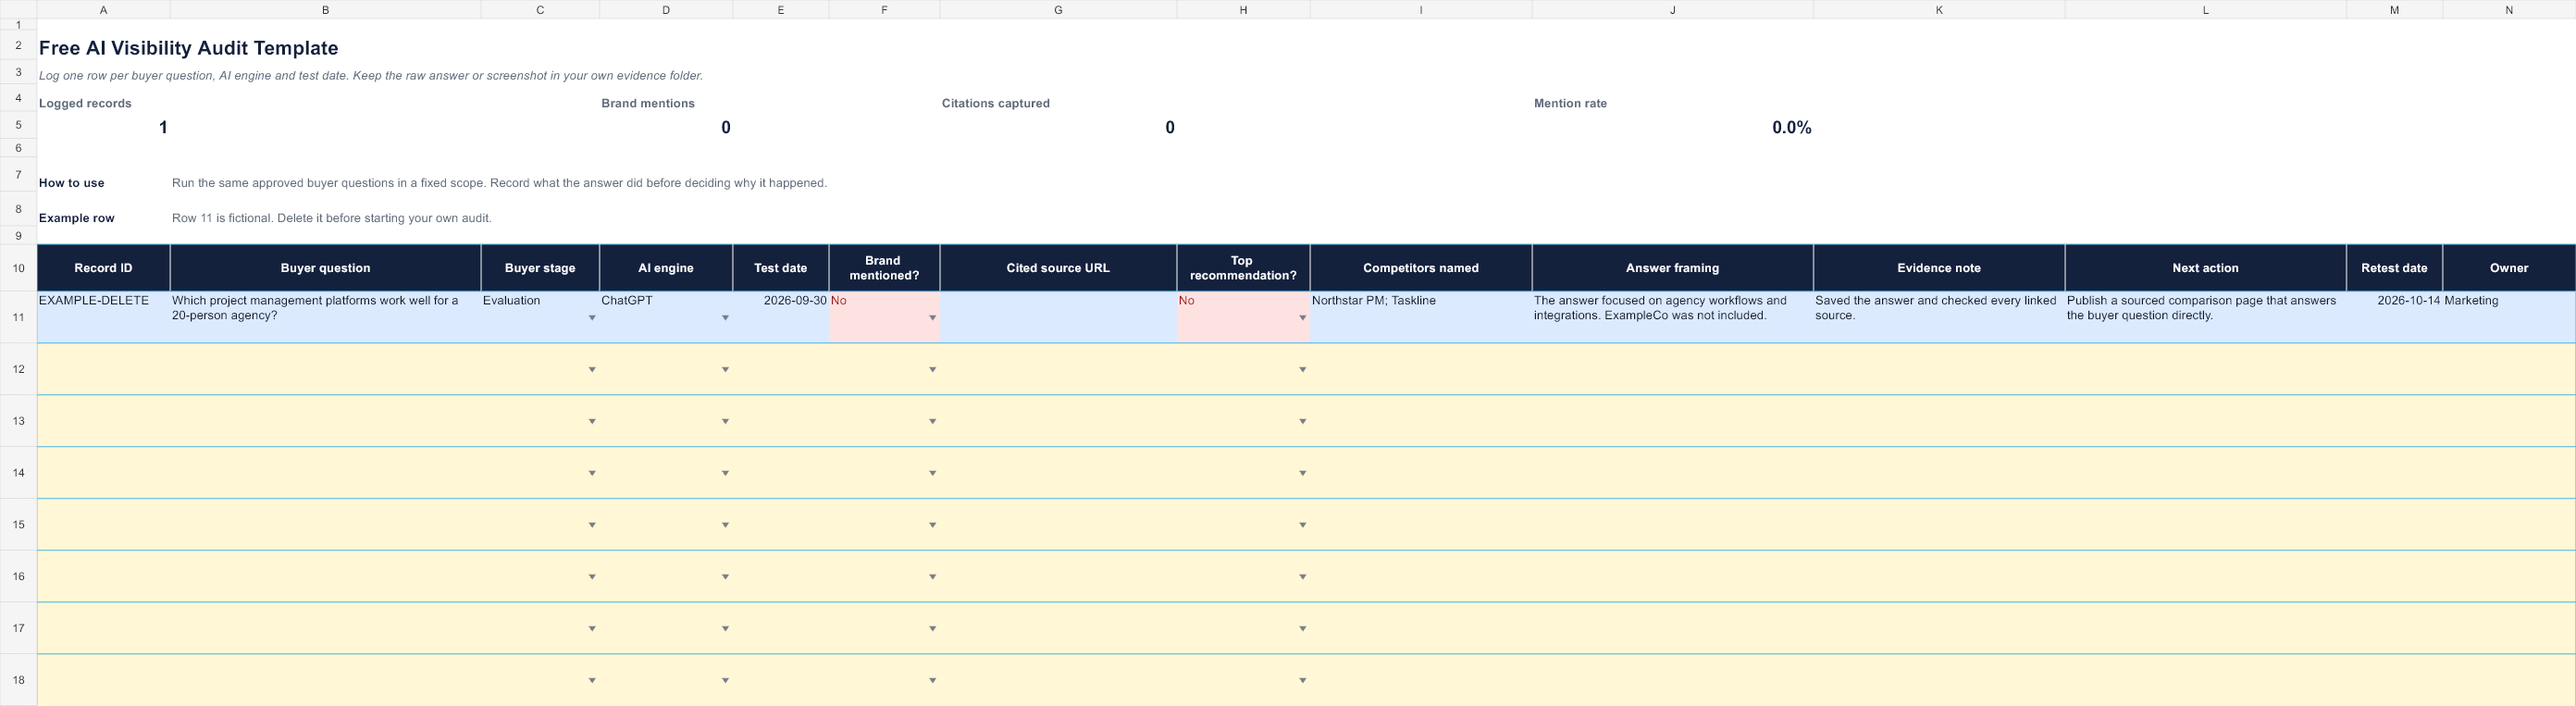Viewport: 2576px width, 706px height.
Task: Click the 'Example row' label
Action: pos(76,218)
